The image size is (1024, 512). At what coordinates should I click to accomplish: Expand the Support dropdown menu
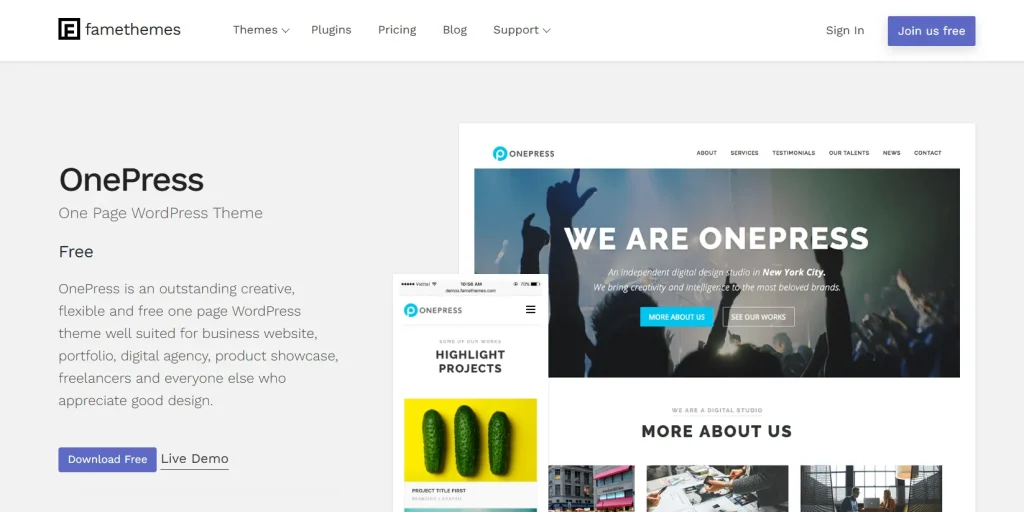(x=521, y=30)
